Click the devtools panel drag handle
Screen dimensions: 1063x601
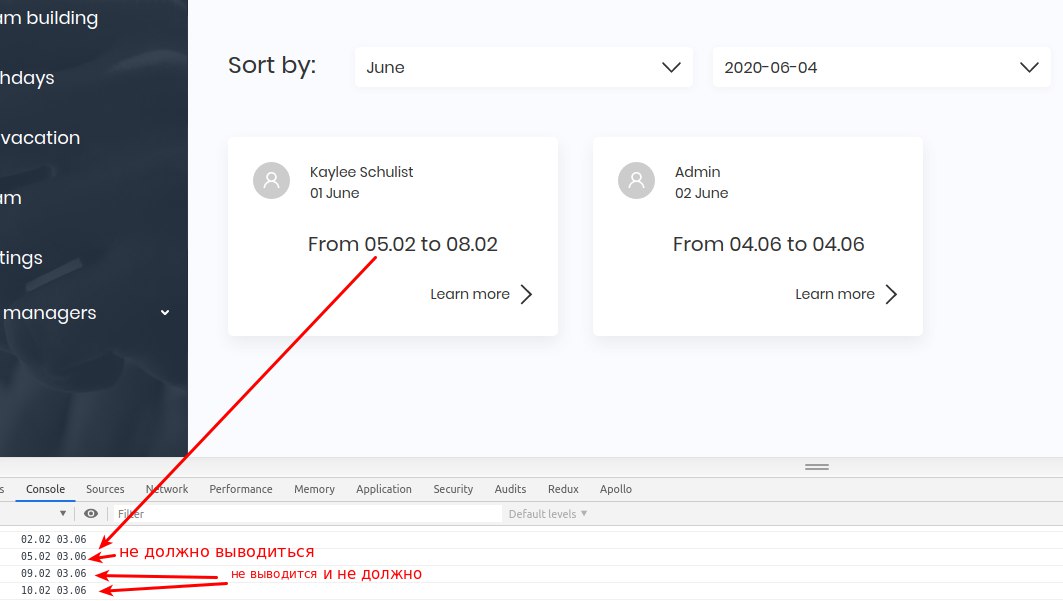point(817,467)
